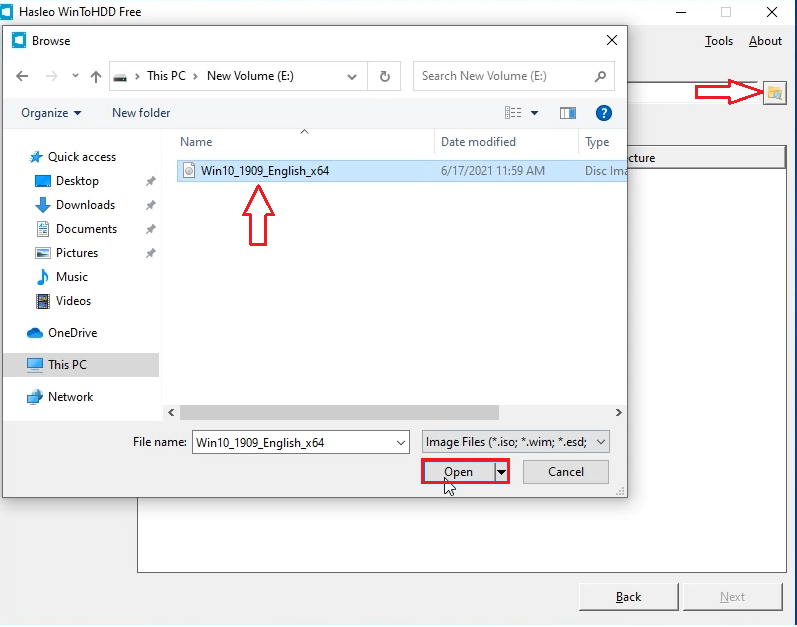The height and width of the screenshot is (627, 797).
Task: Click the pin icon next to Pictures
Action: [x=150, y=253]
